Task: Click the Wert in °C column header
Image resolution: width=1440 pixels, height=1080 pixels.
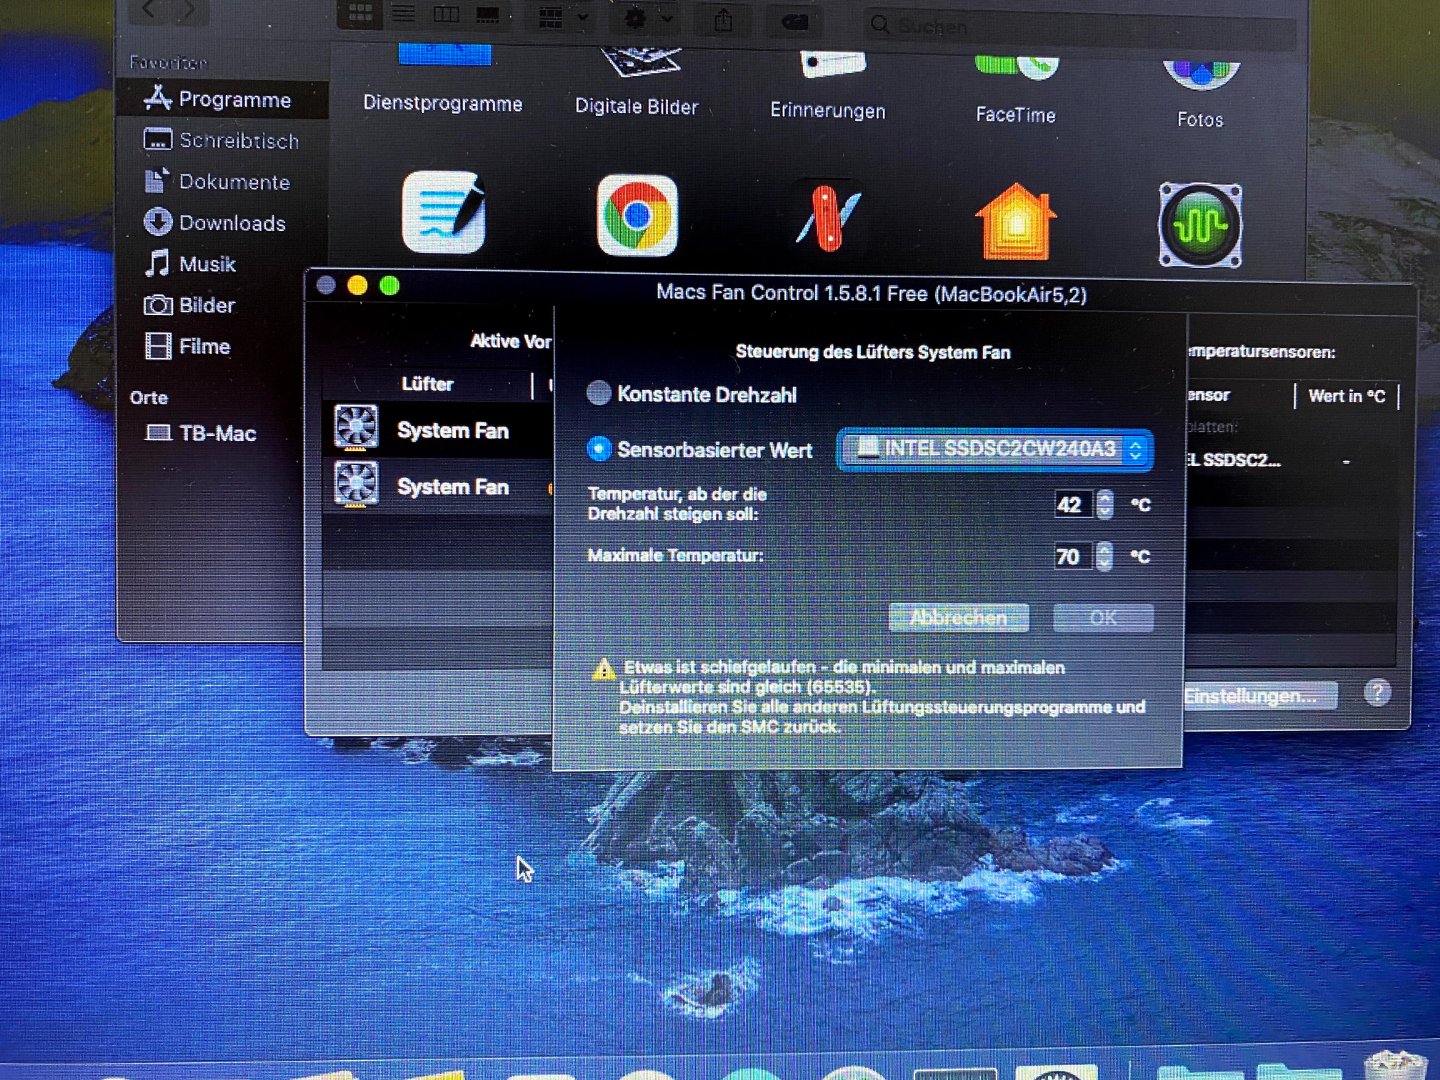Action: click(1346, 396)
